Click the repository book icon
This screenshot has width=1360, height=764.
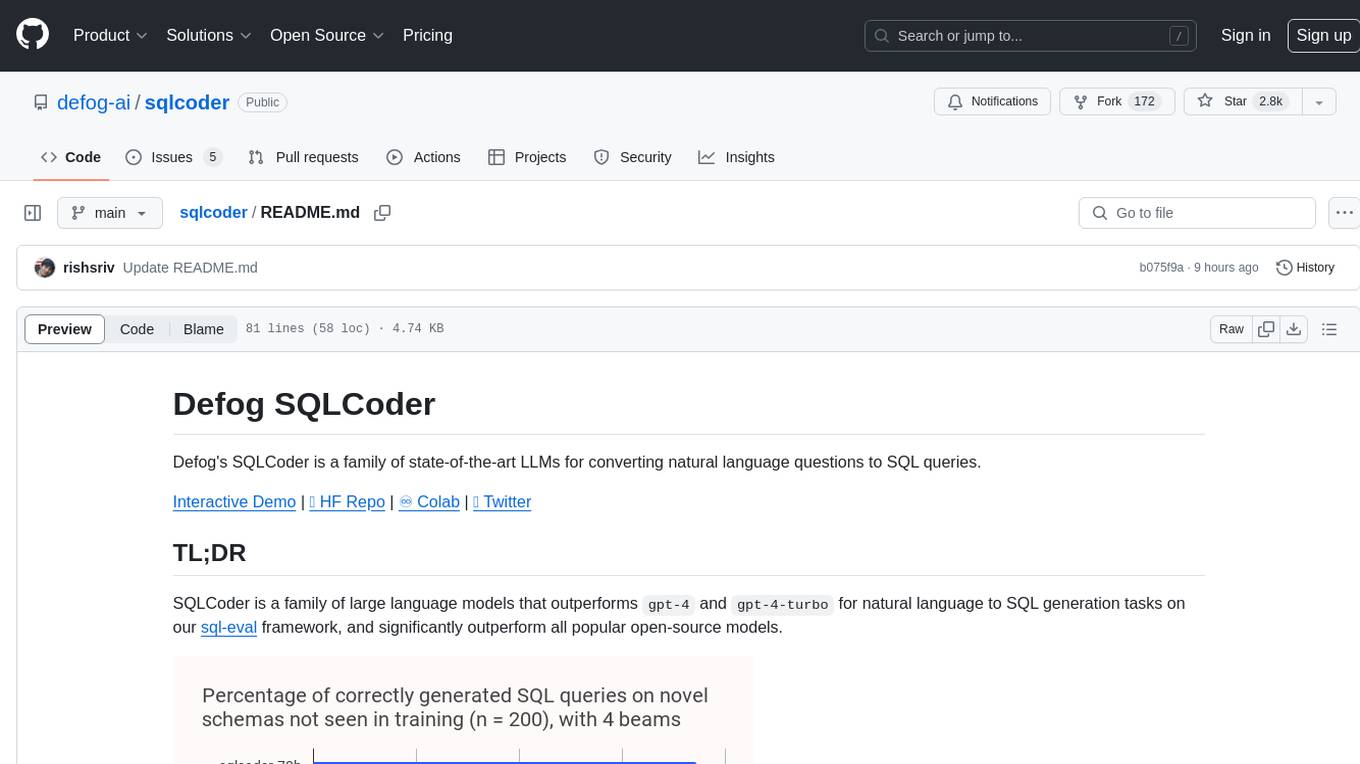click(x=40, y=102)
